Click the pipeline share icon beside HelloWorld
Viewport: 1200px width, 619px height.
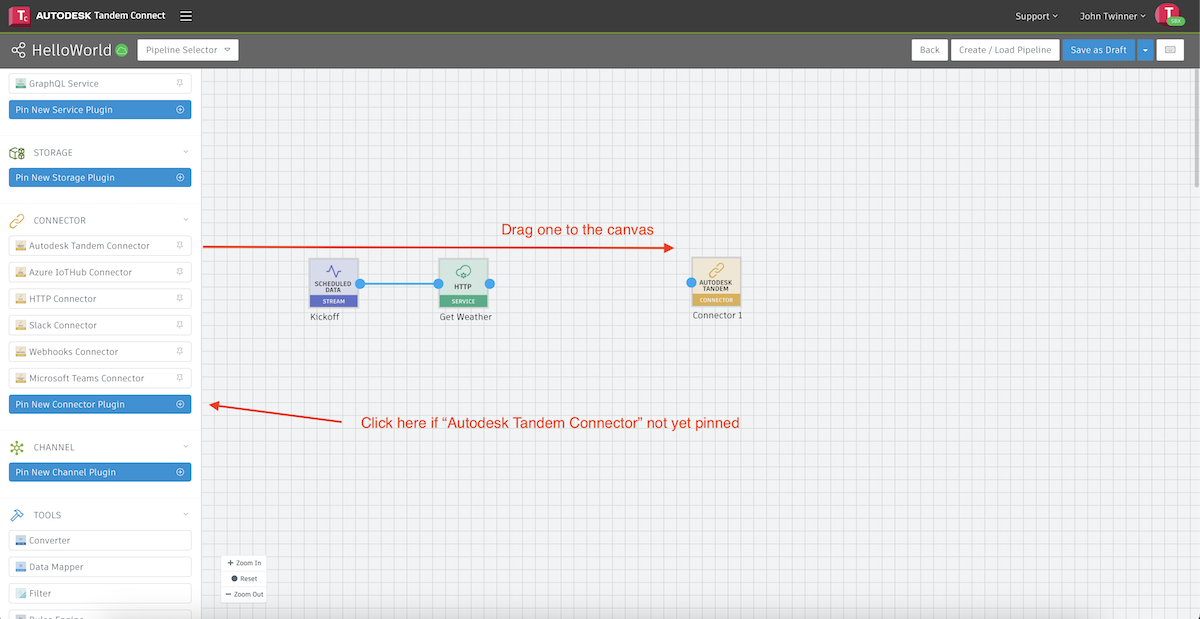(x=18, y=50)
